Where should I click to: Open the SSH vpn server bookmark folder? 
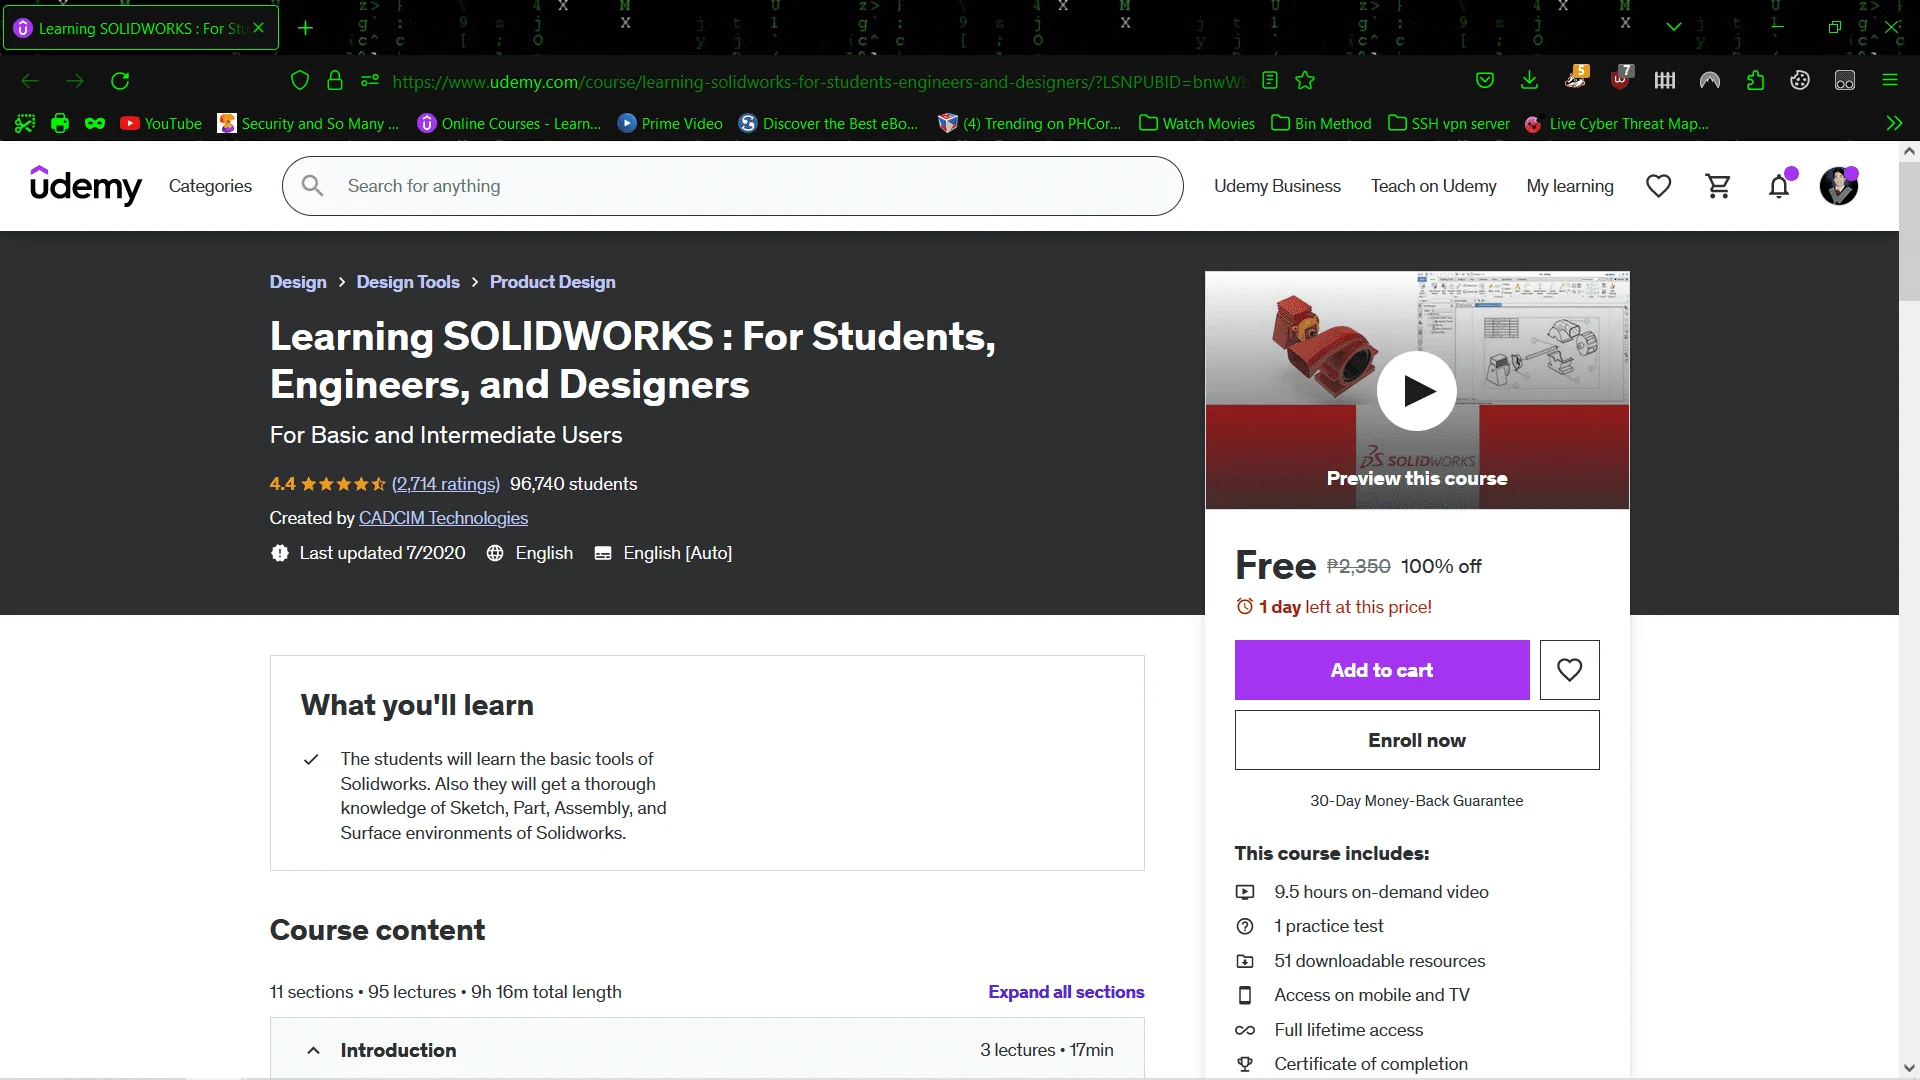pyautogui.click(x=1449, y=124)
